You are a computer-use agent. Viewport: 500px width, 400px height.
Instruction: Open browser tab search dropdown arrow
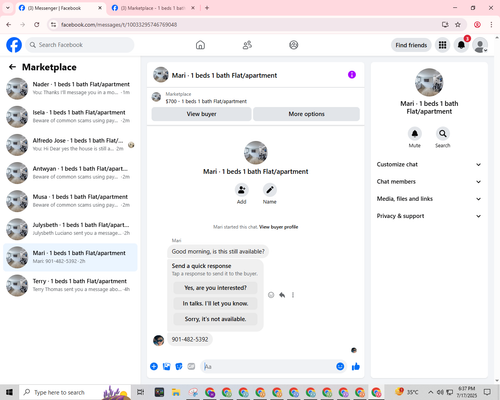(x=8, y=8)
